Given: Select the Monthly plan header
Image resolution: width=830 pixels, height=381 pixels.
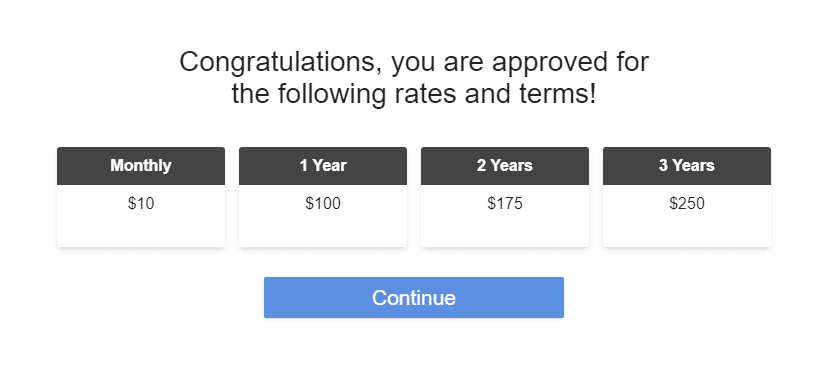Looking at the screenshot, I should click(x=141, y=166).
